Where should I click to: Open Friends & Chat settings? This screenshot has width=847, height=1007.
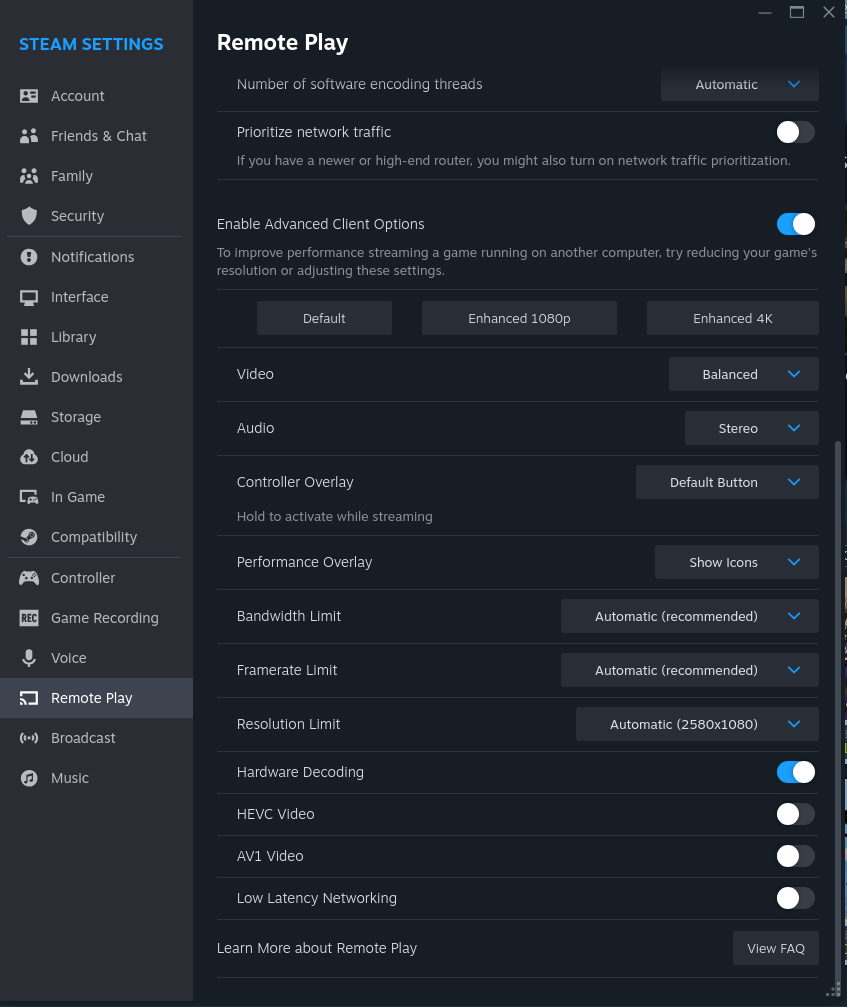96,136
